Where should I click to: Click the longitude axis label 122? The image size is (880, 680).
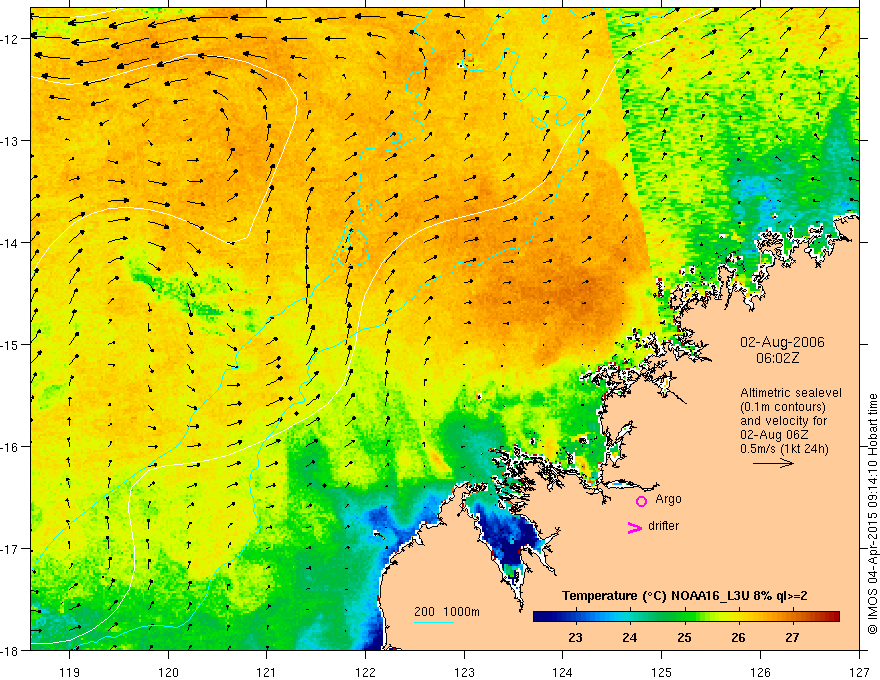click(x=365, y=672)
